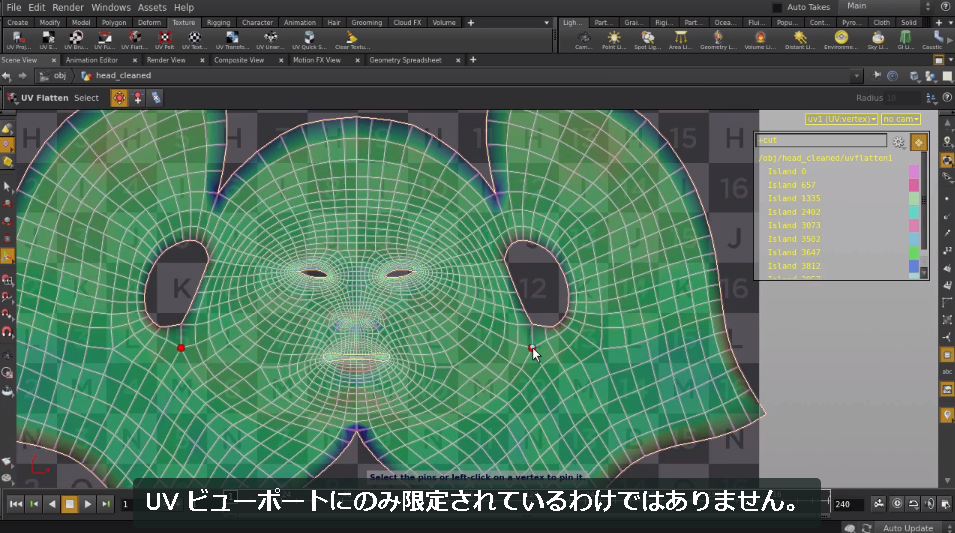The height and width of the screenshot is (533, 955).
Task: Select the UV Pelt shelf tool
Action: 164,40
